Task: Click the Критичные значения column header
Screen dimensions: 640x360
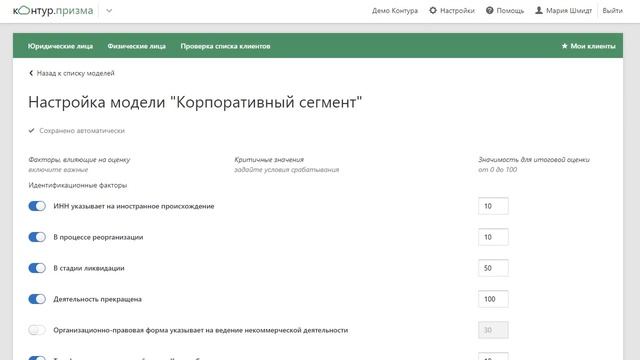Action: coord(269,160)
